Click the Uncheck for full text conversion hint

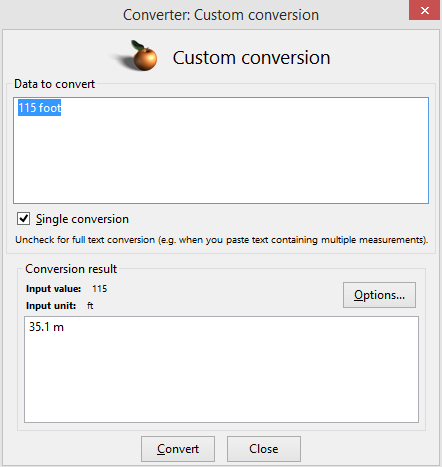(x=222, y=240)
